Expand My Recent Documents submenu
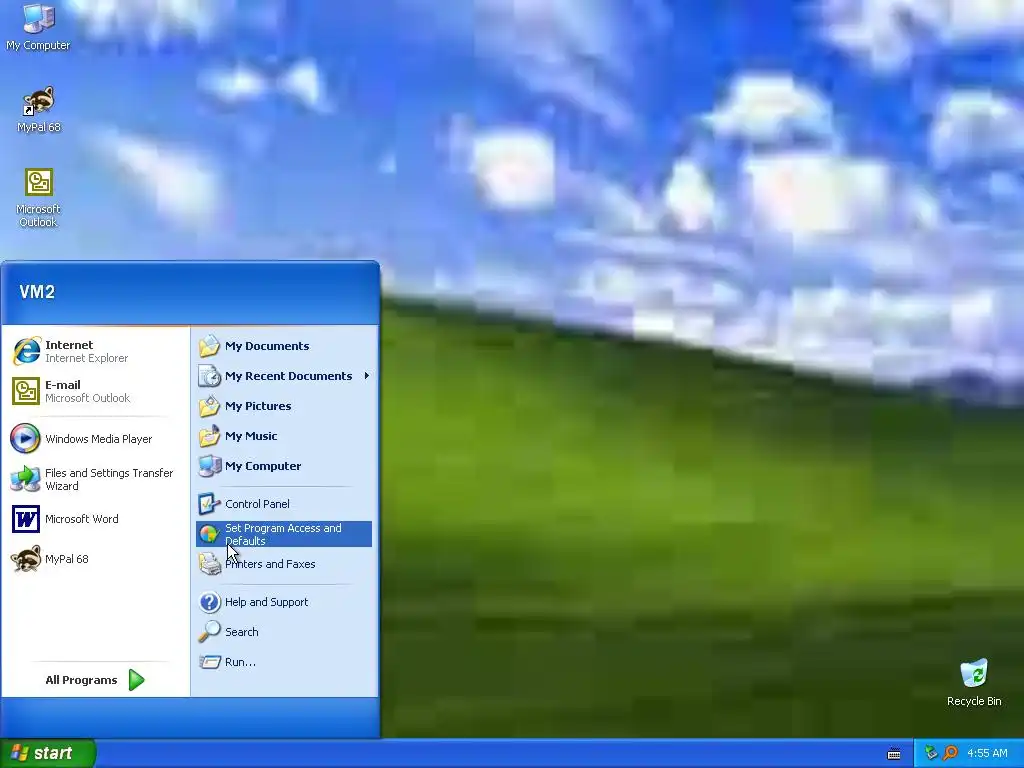The image size is (1024, 768). (x=284, y=376)
